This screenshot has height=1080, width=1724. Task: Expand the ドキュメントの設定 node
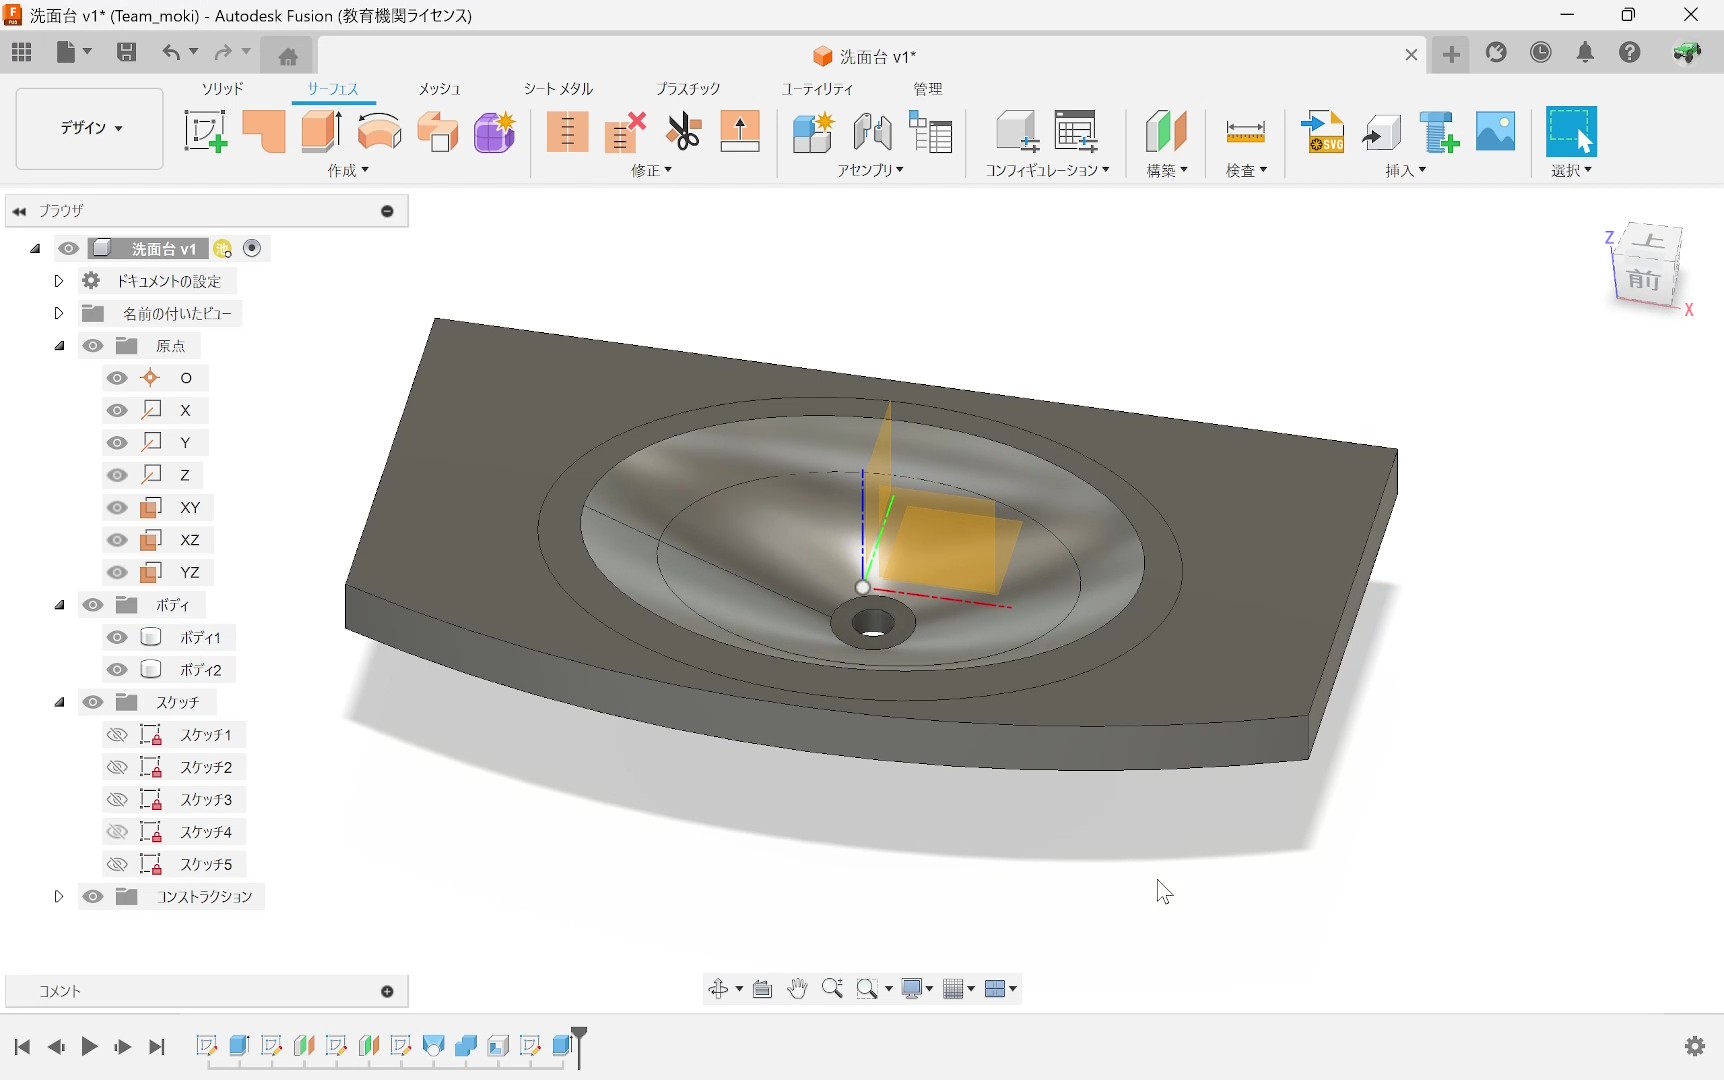(58, 281)
